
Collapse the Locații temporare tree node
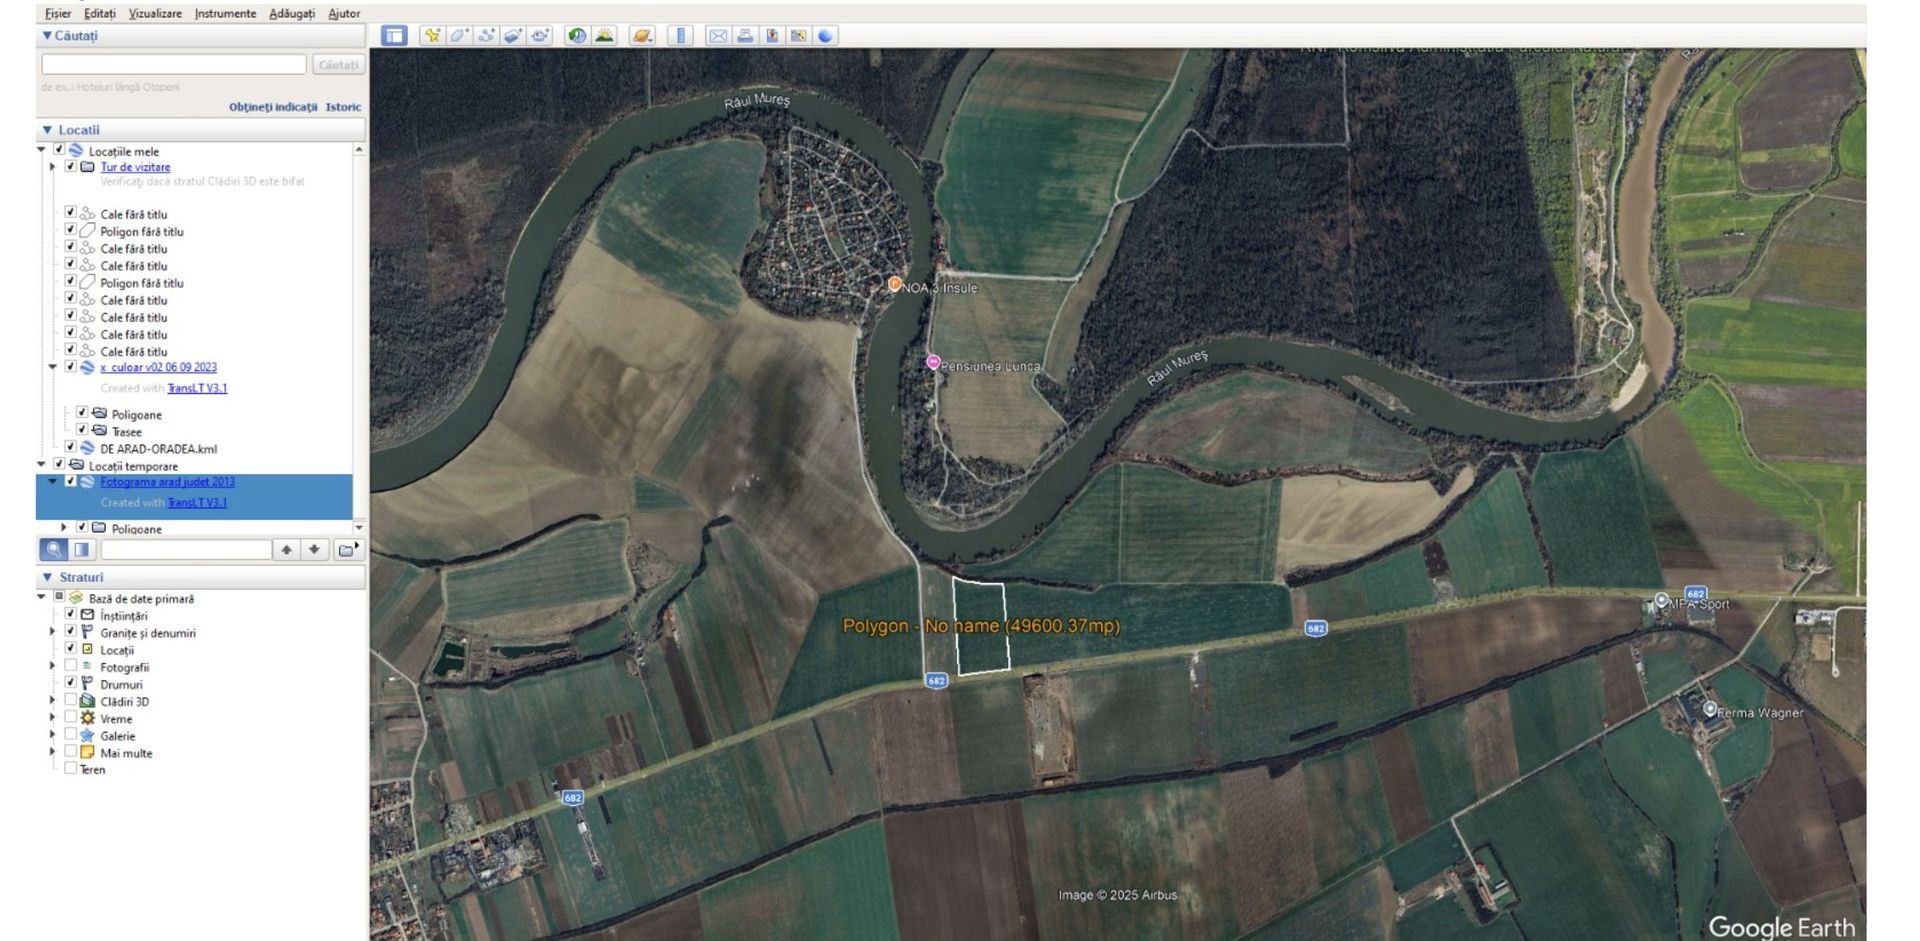[42, 464]
